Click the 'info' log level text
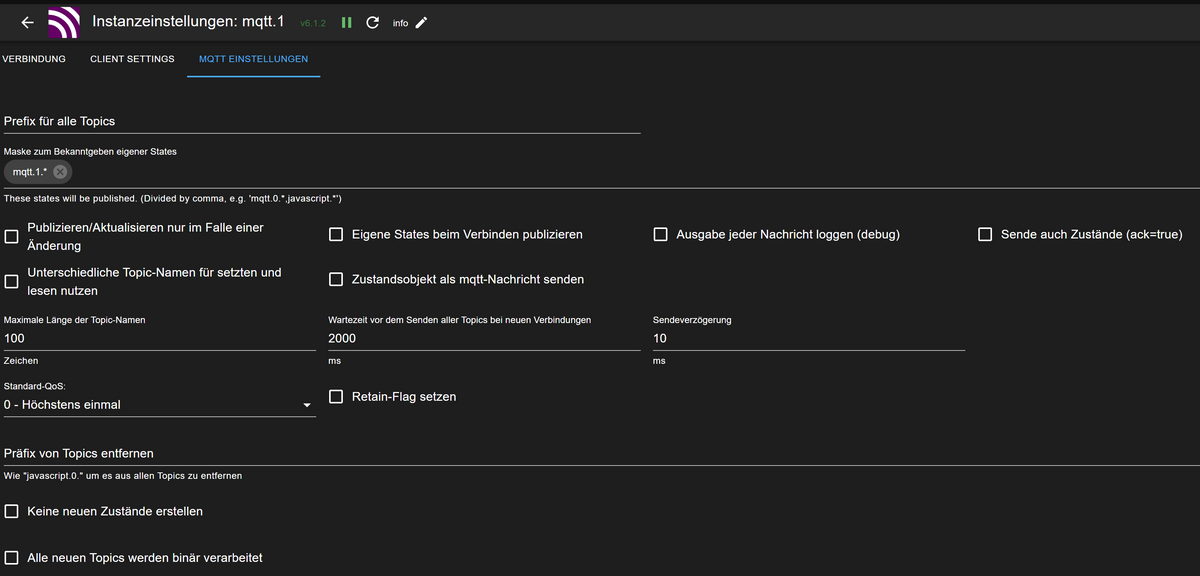The width and height of the screenshot is (1200, 576). [x=400, y=23]
